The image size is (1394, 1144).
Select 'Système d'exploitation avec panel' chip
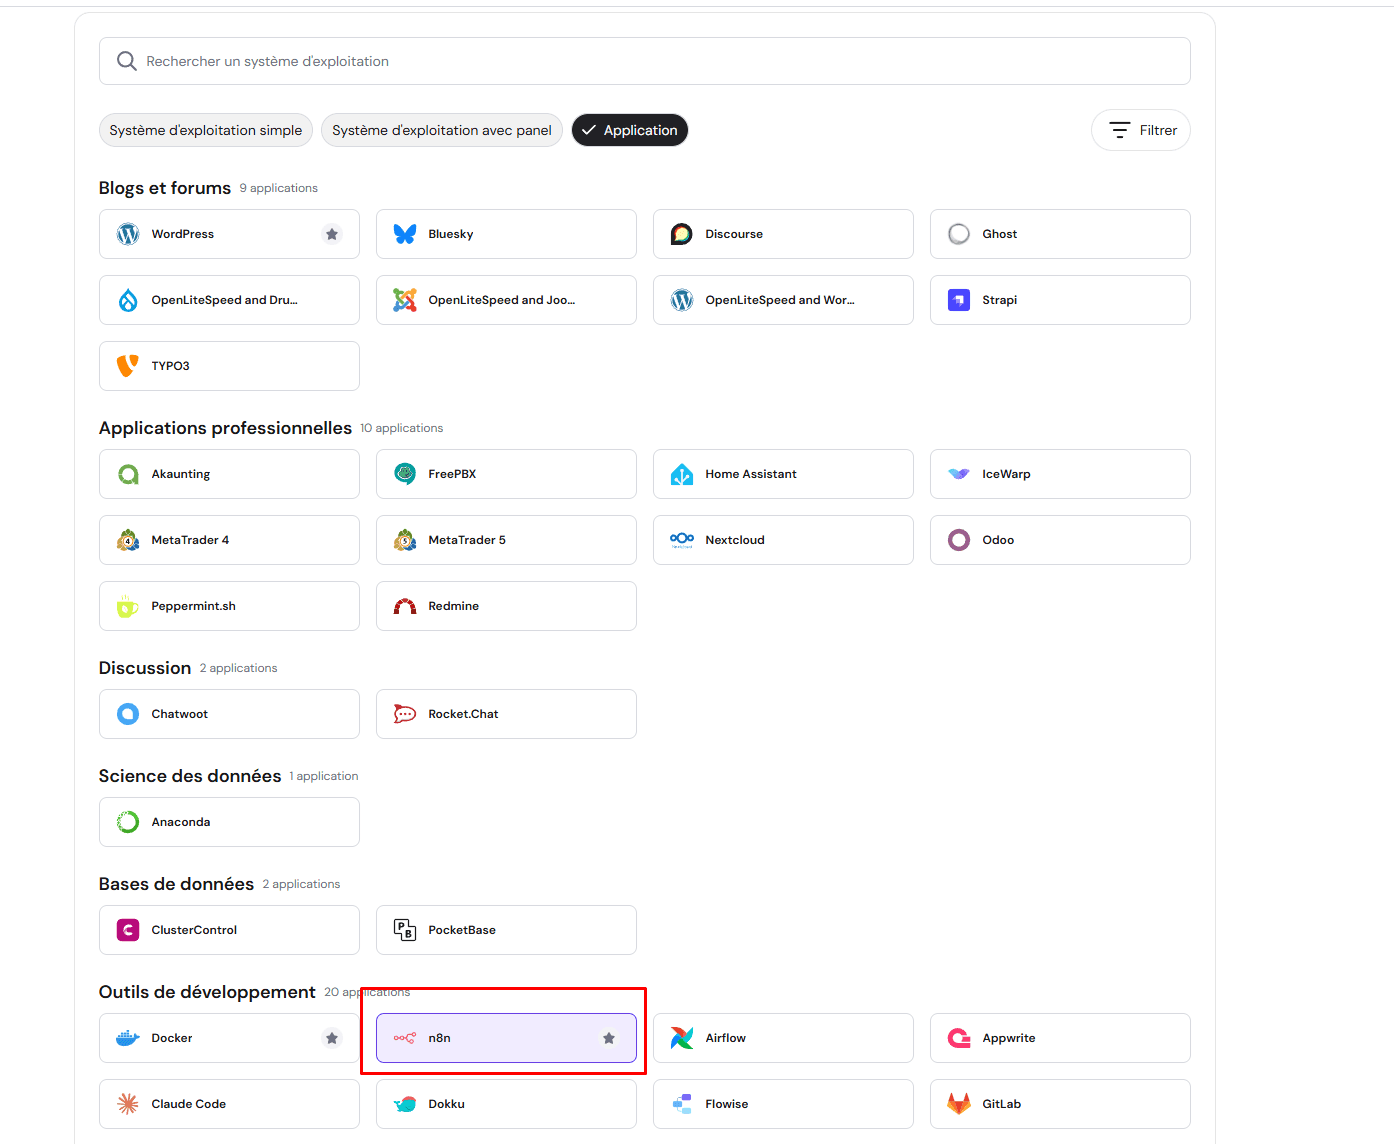coord(442,130)
